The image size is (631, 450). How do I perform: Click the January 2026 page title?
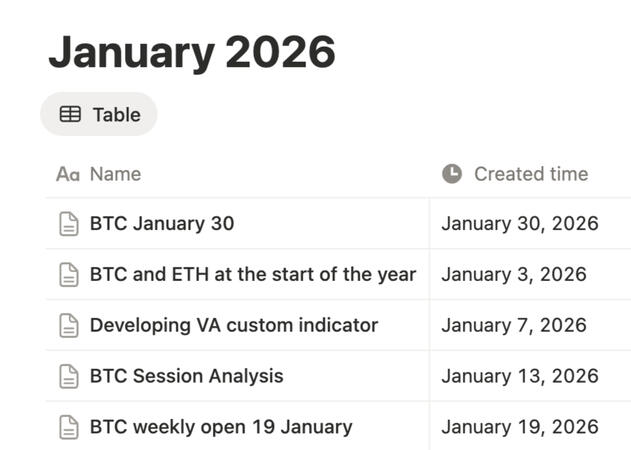[192, 52]
